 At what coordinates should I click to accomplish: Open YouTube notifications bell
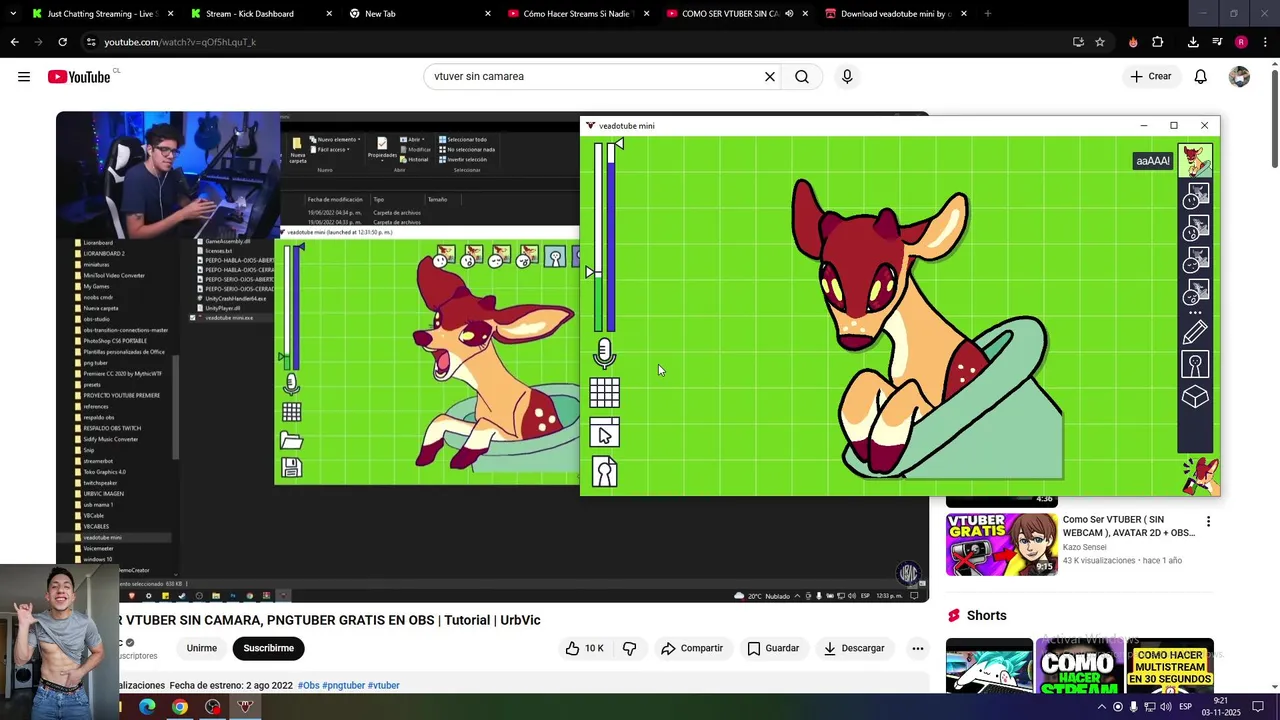(1201, 77)
